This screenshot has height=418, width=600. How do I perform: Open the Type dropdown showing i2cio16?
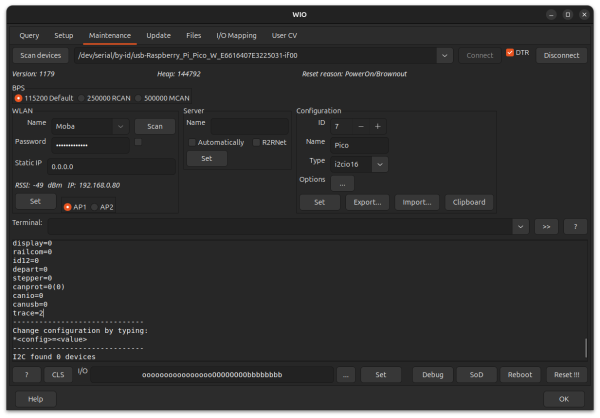click(379, 164)
